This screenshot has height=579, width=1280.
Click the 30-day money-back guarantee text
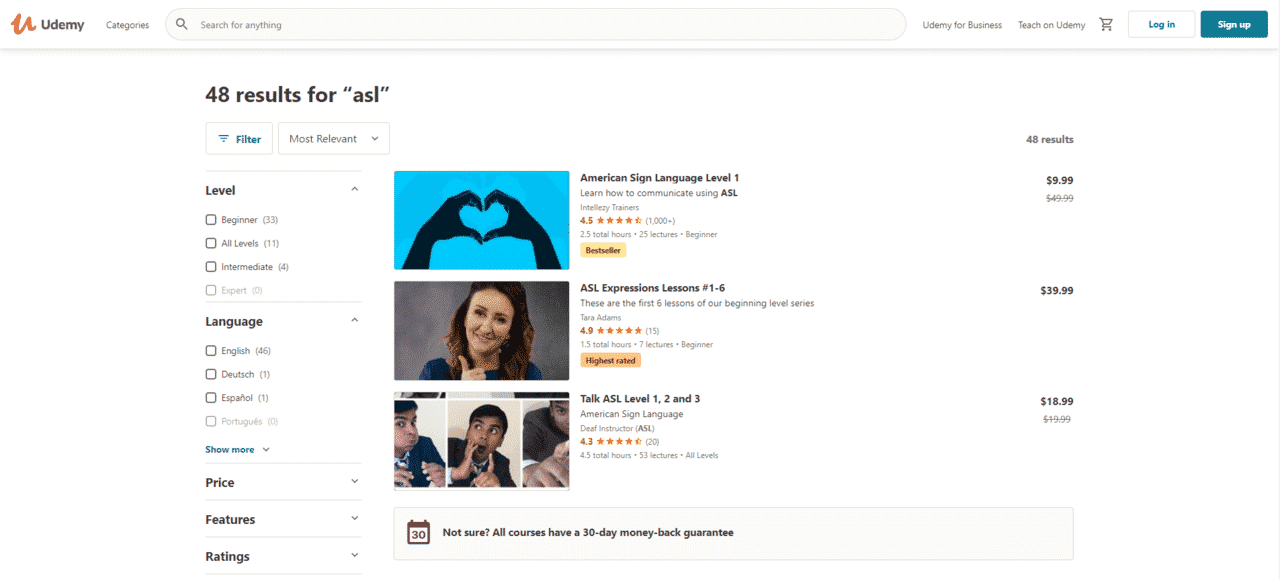(x=588, y=533)
